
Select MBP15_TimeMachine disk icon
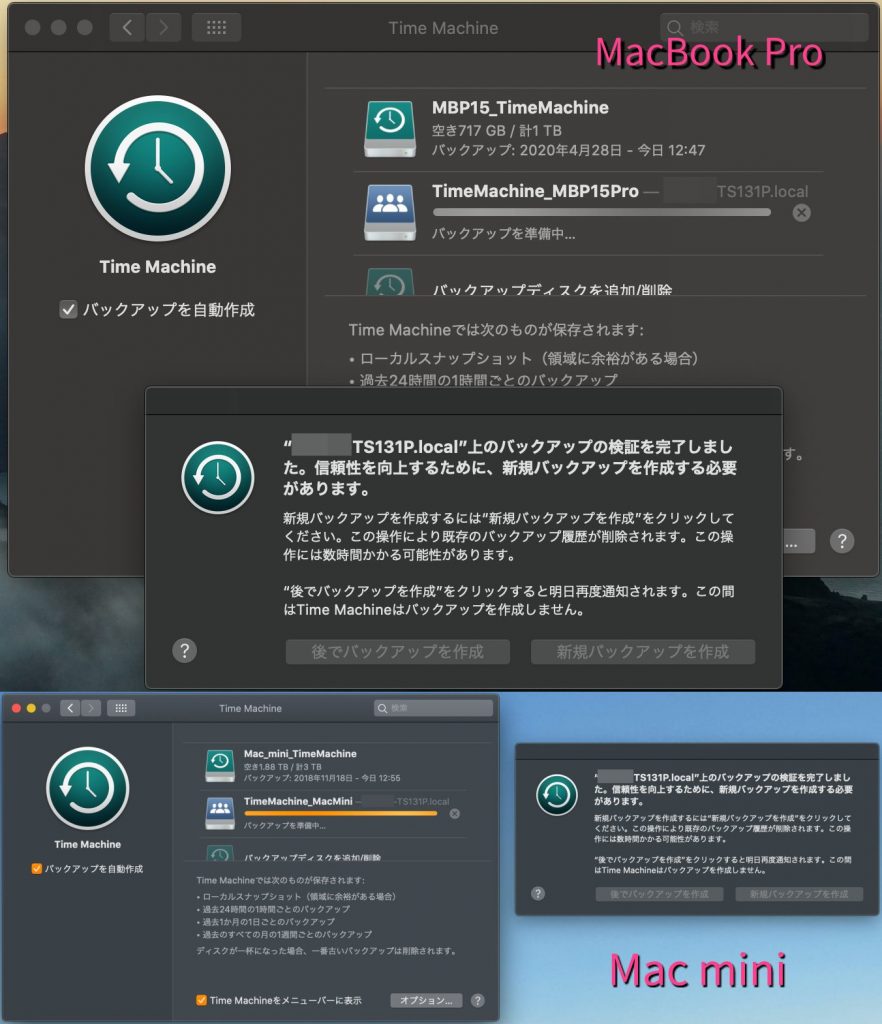[390, 129]
